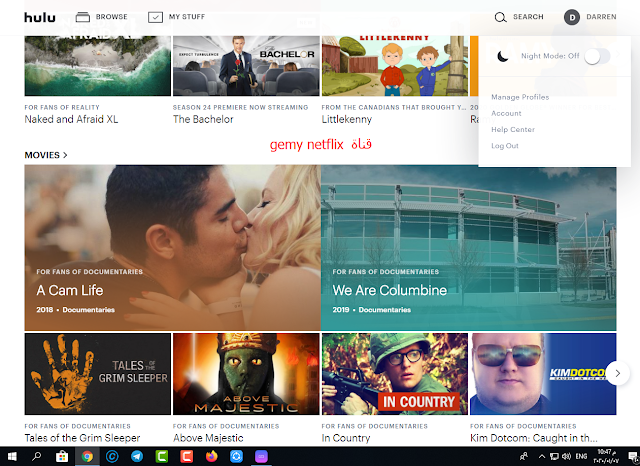Viewport: 640px width, 466px height.
Task: Open the taskbar clock and date
Action: 606,456
